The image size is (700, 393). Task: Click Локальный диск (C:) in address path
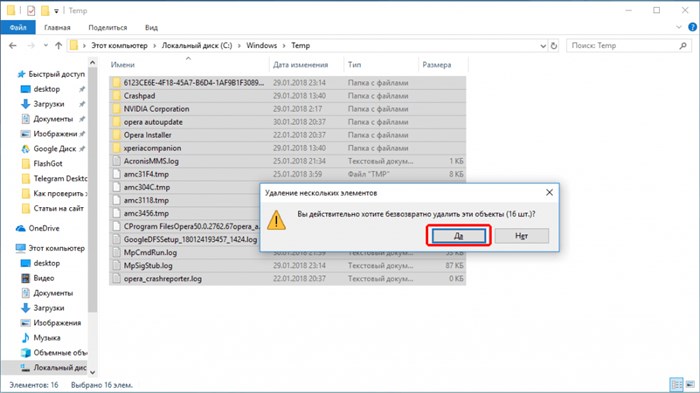coord(197,46)
